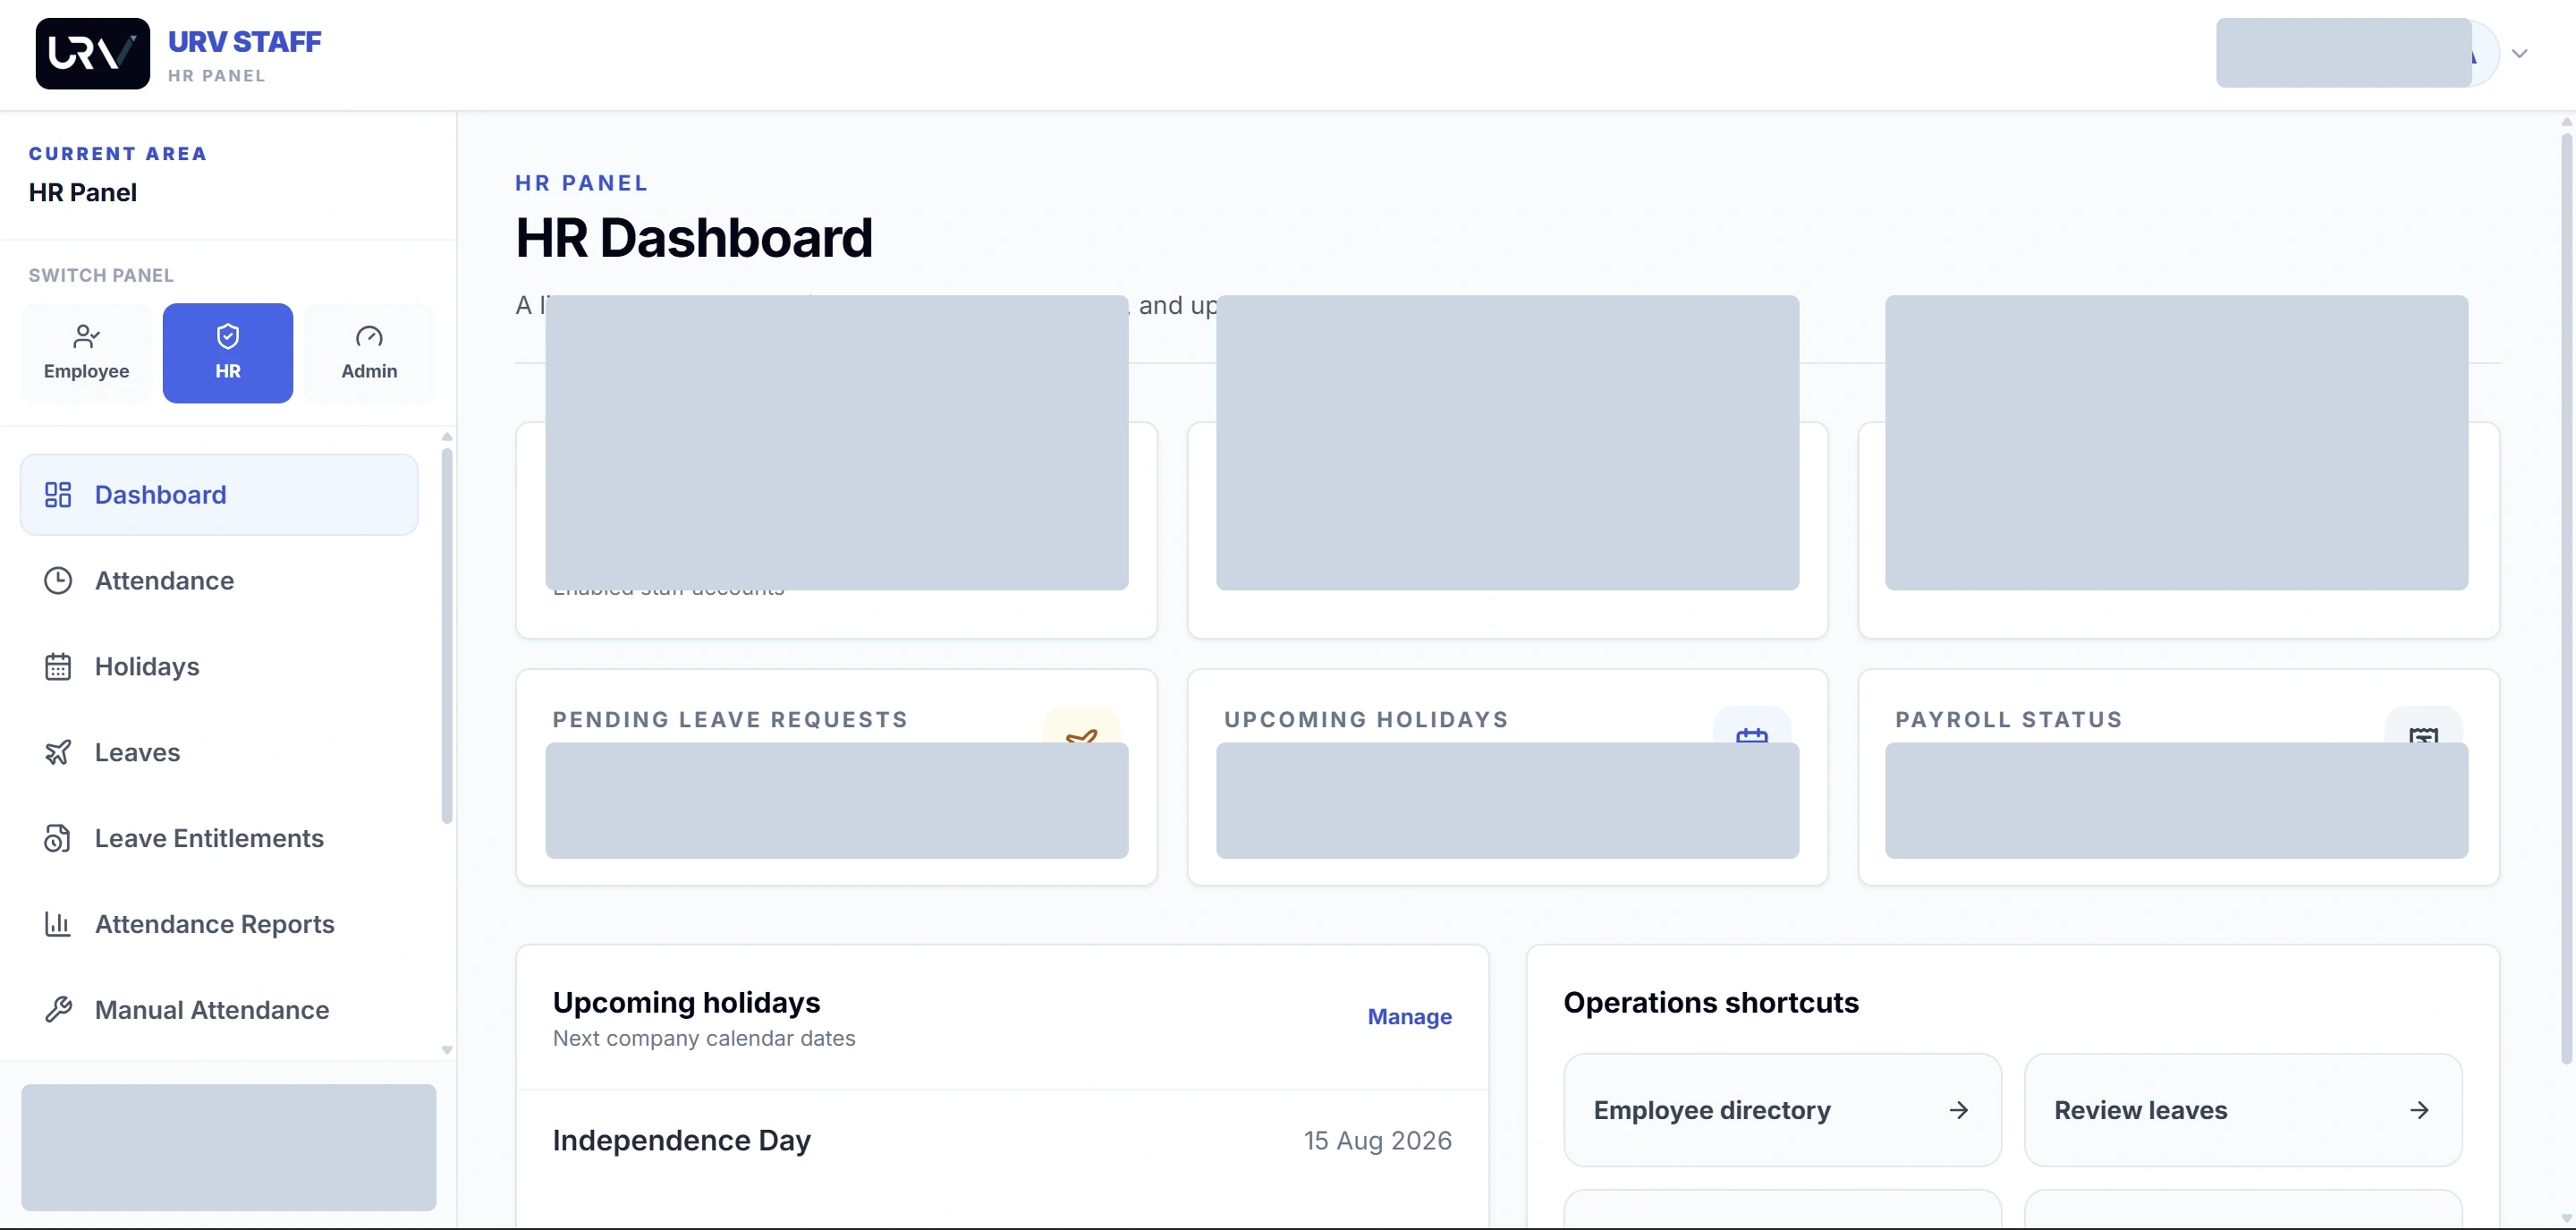Click the Leaves airplane icon
The image size is (2576, 1230).
(58, 752)
